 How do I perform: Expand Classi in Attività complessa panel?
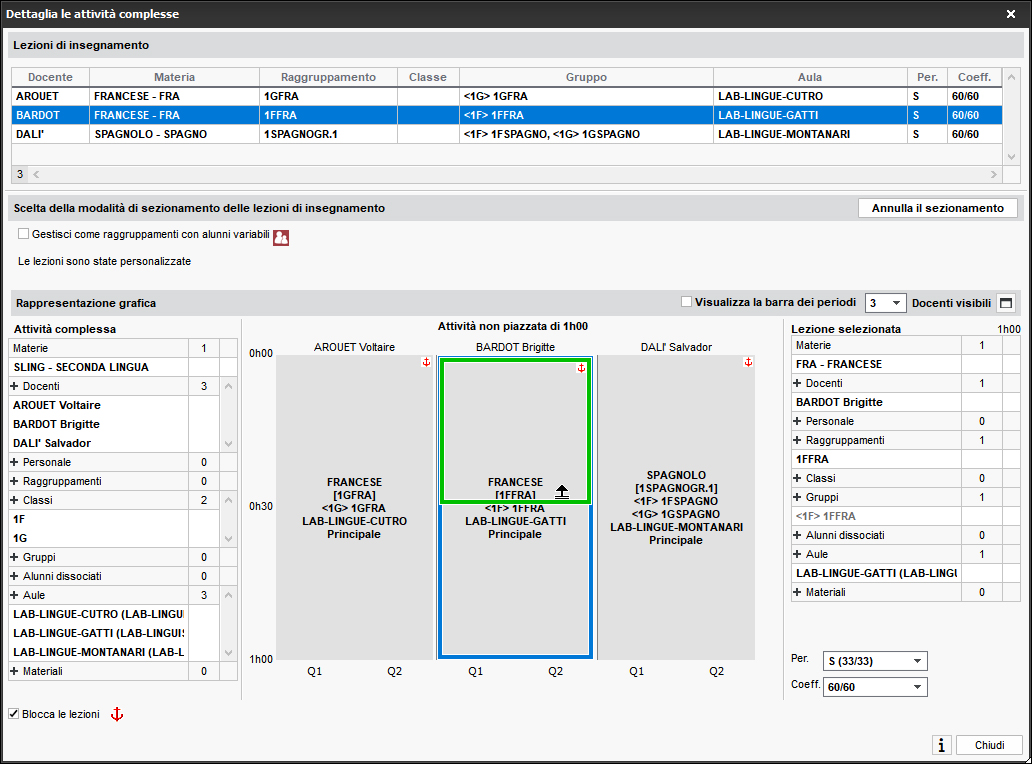[x=14, y=501]
